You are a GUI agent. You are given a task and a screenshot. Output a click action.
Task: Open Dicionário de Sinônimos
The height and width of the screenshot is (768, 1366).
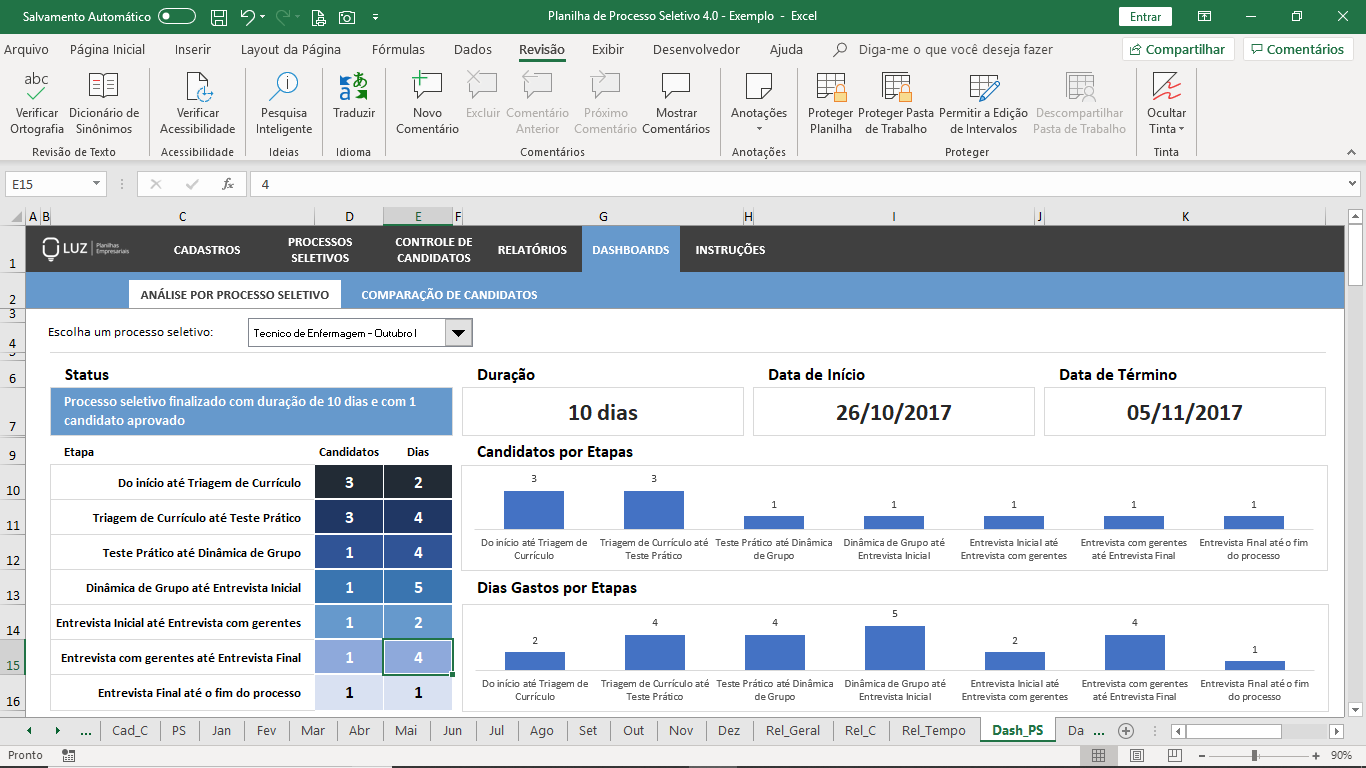(104, 103)
